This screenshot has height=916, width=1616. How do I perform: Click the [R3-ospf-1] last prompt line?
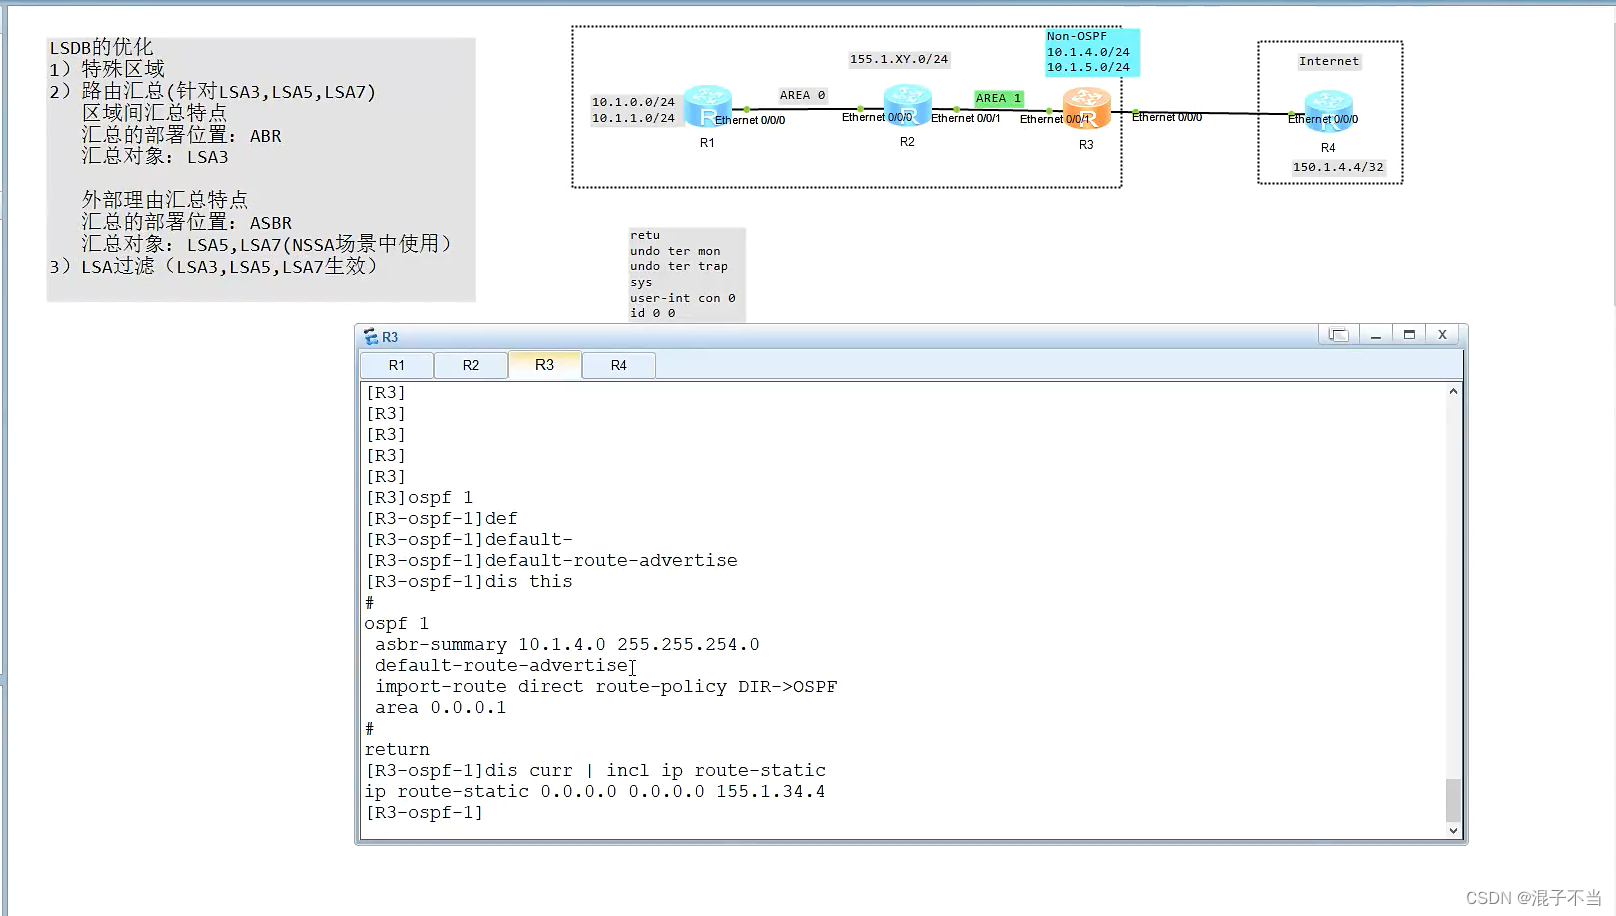pyautogui.click(x=424, y=812)
